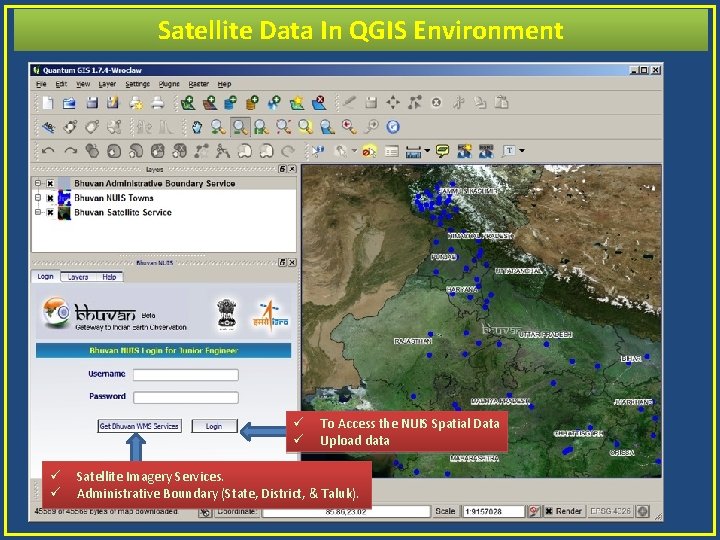Open the Layer menu
720x540 pixels.
(x=107, y=84)
